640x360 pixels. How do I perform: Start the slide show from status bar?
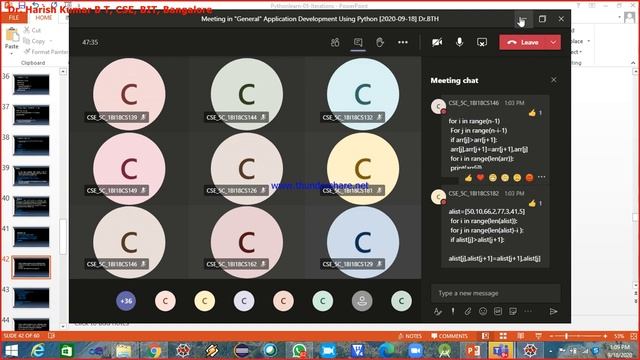539,336
